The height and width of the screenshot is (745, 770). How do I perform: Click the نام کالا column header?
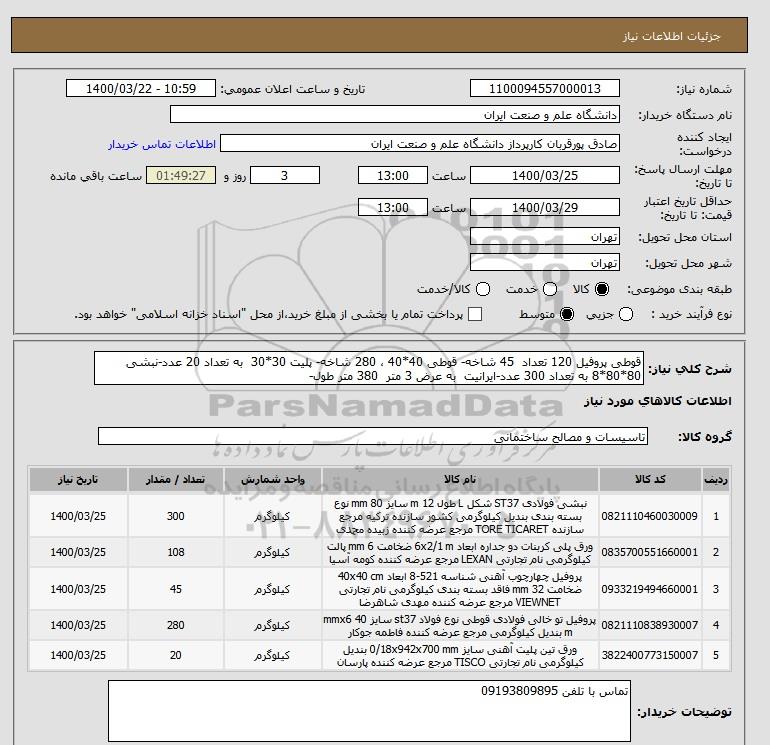tap(460, 479)
